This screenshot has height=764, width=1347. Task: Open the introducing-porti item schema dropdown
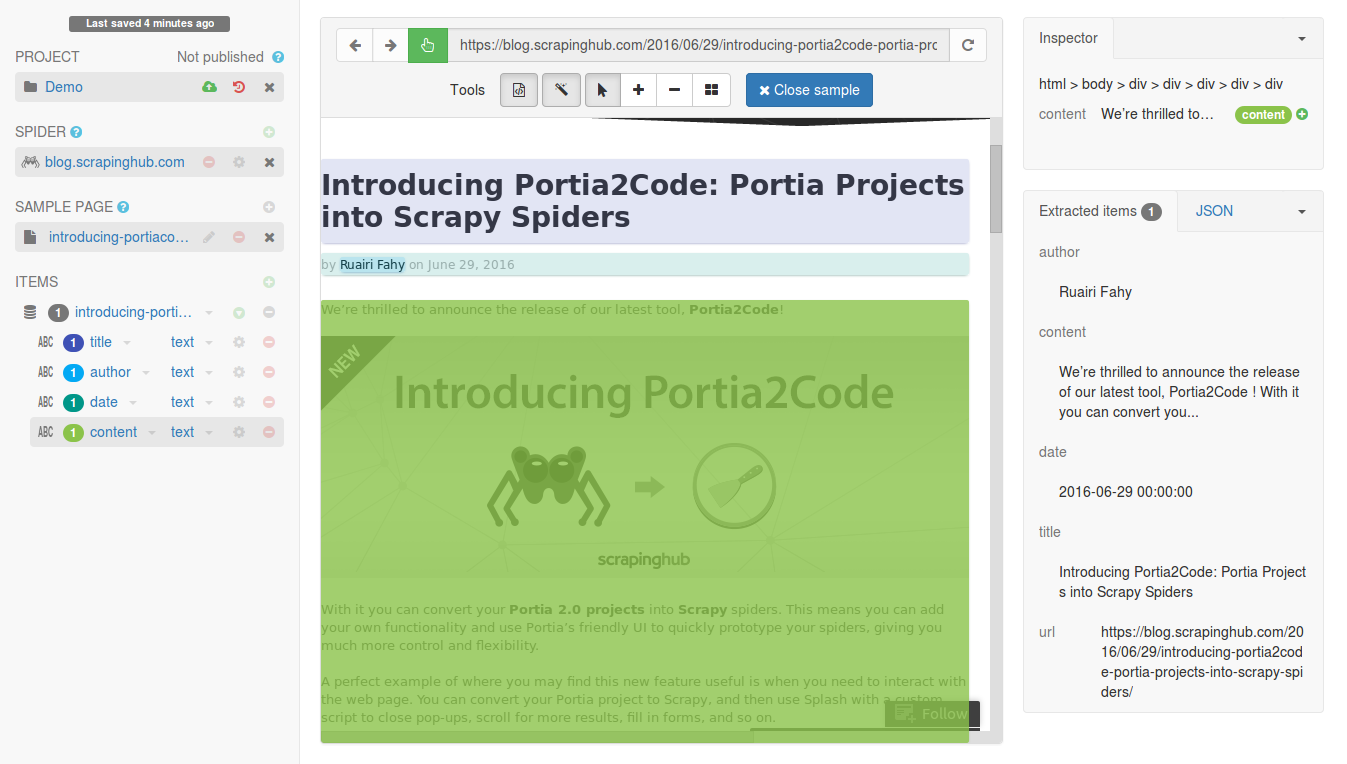pyautogui.click(x=209, y=313)
